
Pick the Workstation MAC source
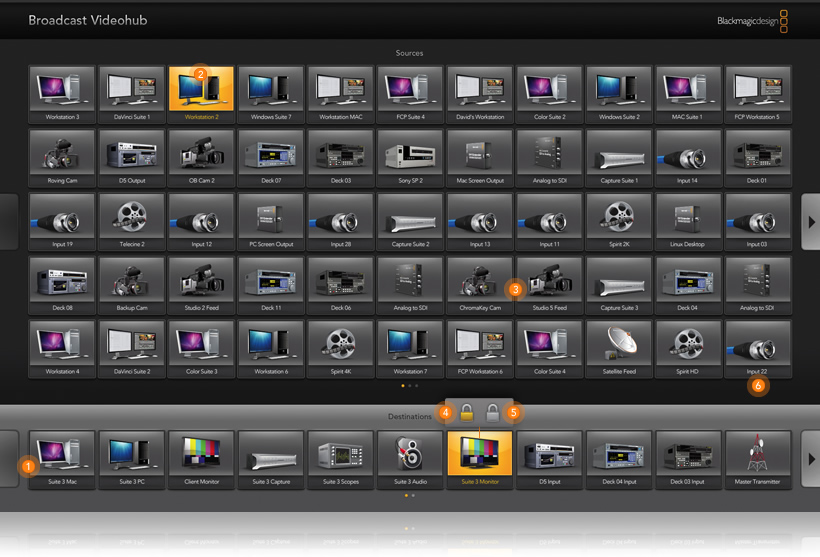[x=340, y=94]
